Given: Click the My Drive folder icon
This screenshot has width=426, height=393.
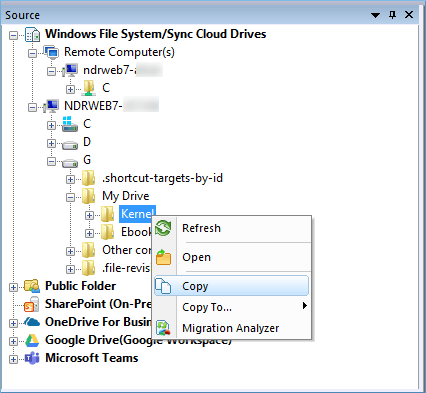Looking at the screenshot, I should (89, 196).
